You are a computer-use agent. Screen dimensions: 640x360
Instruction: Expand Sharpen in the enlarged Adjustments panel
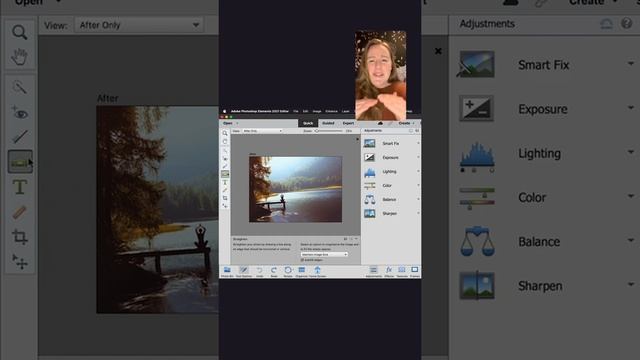point(631,284)
